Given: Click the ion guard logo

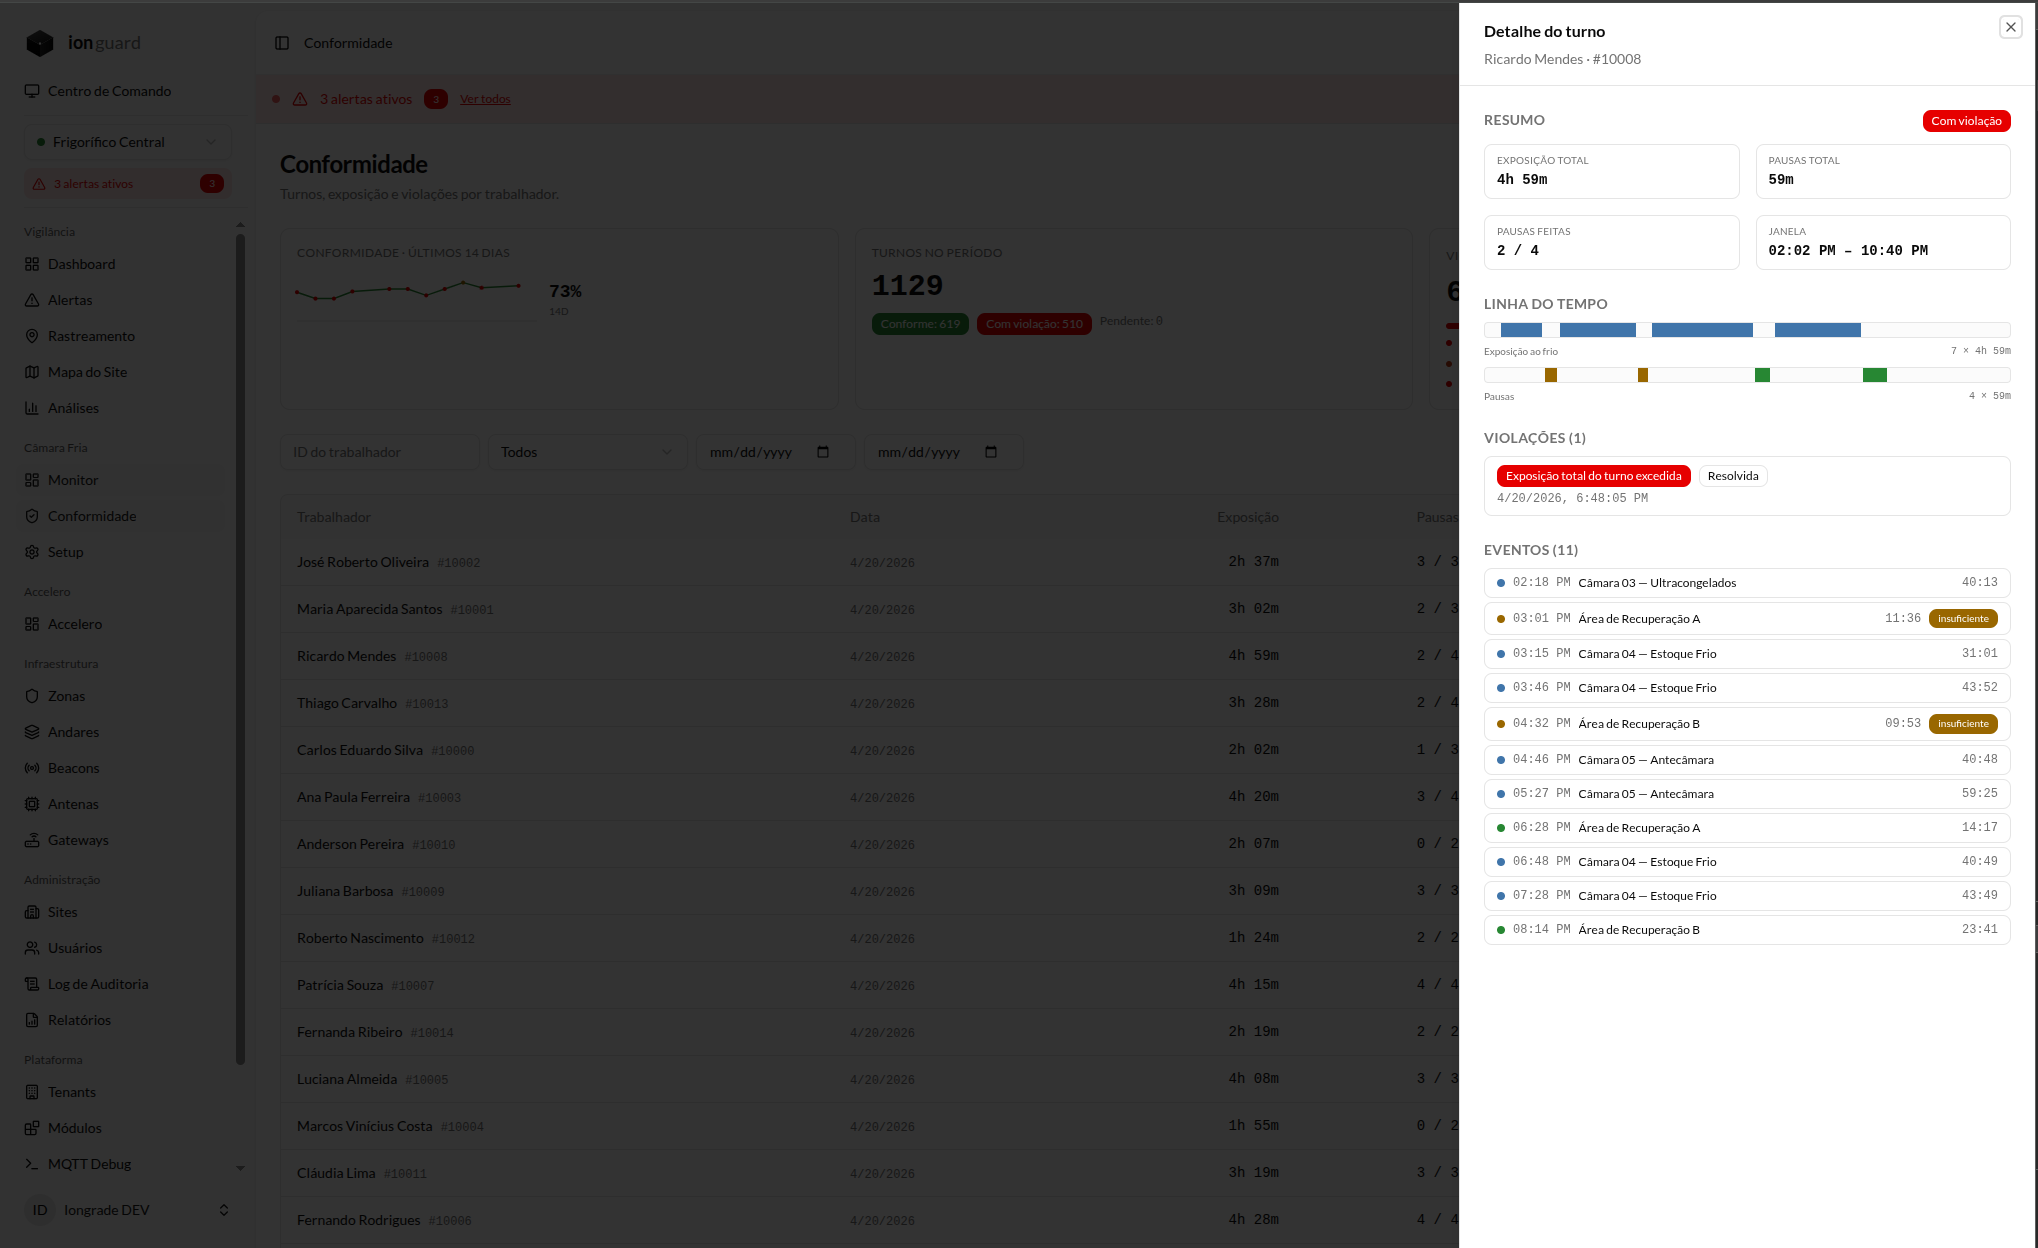Looking at the screenshot, I should [x=83, y=43].
